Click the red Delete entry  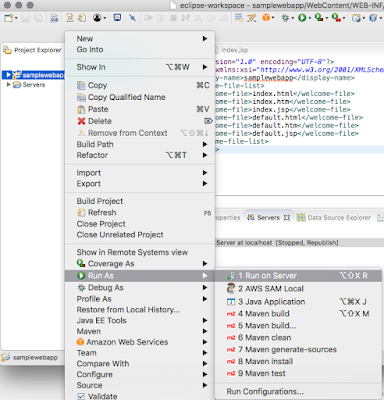(140, 121)
